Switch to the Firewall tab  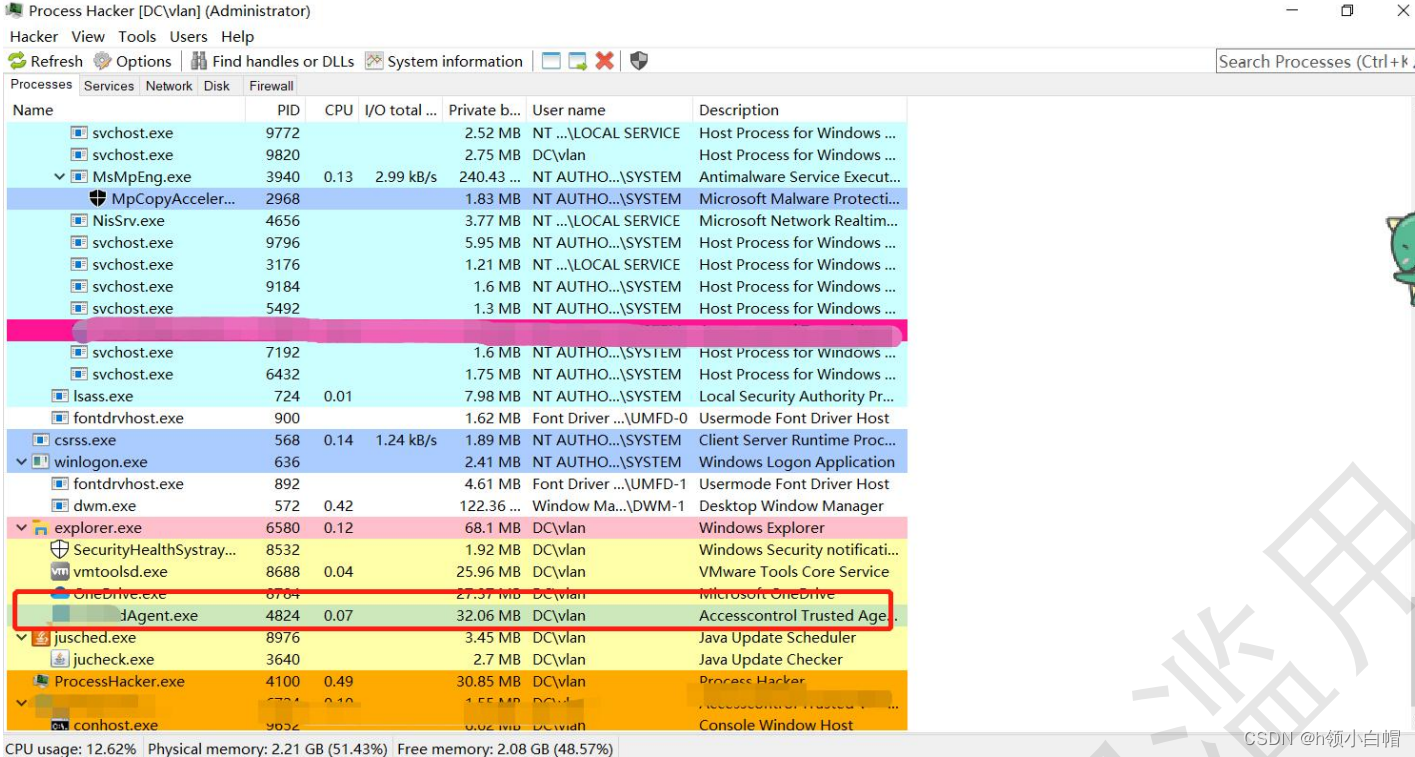[271, 86]
